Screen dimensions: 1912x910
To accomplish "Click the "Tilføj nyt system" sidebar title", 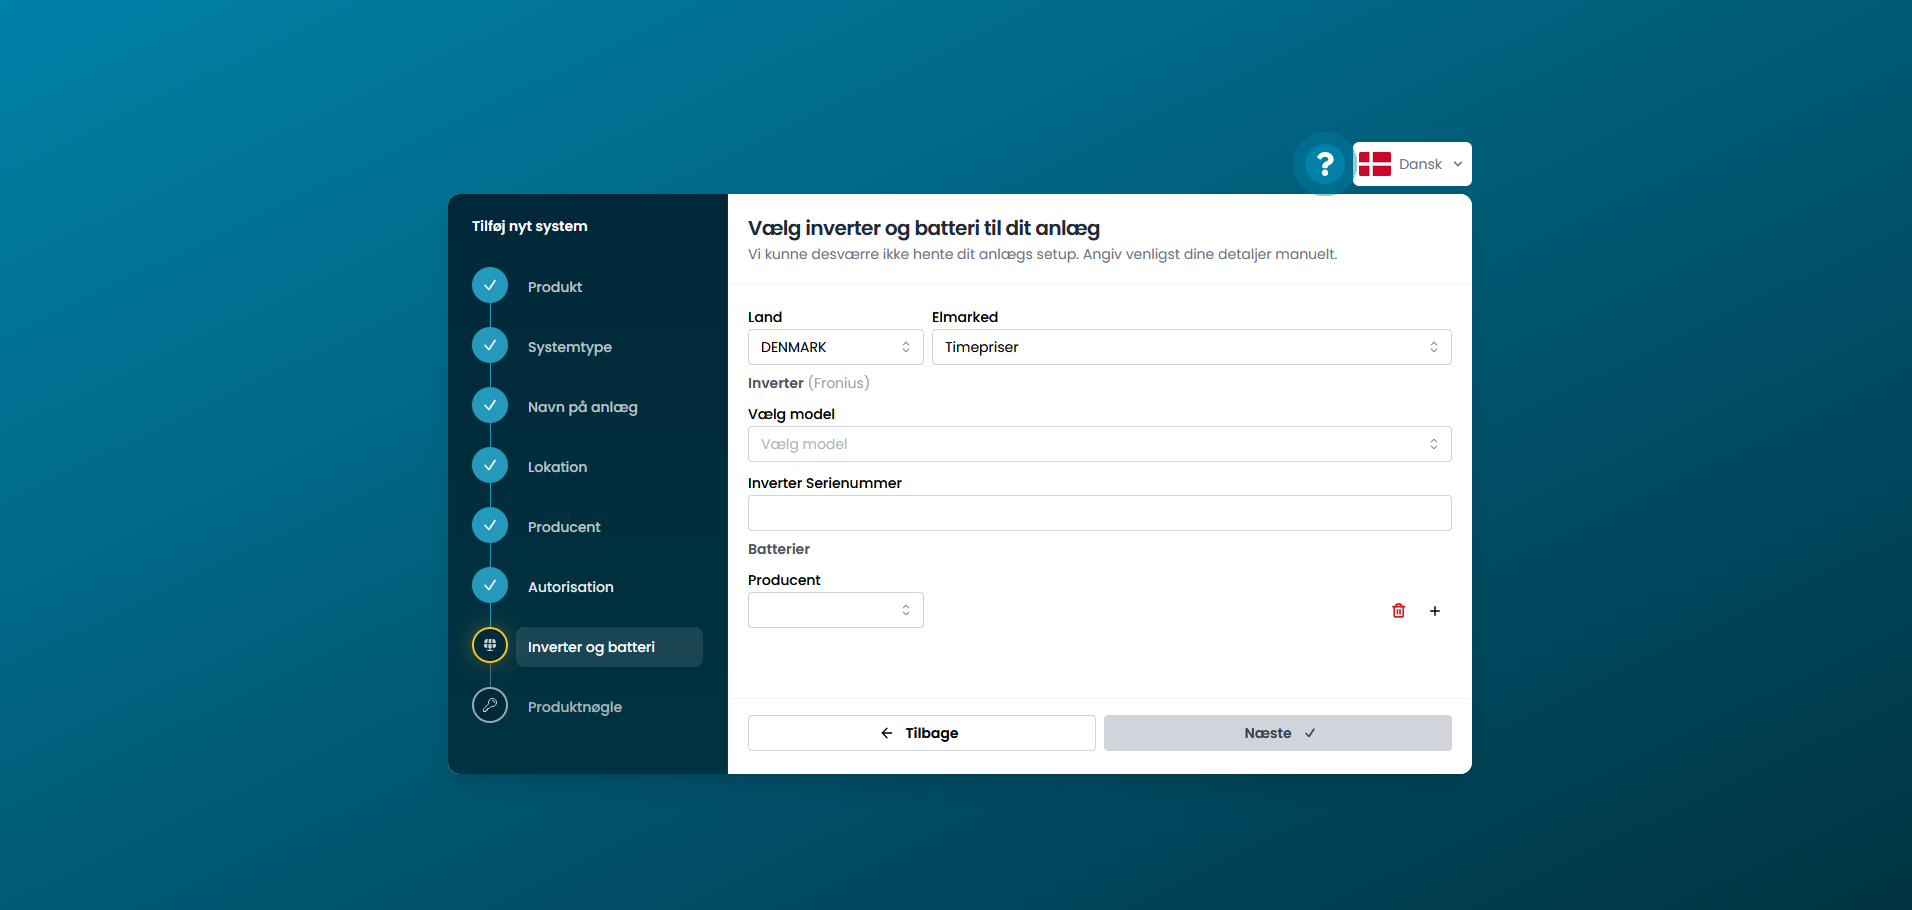I will tap(530, 226).
